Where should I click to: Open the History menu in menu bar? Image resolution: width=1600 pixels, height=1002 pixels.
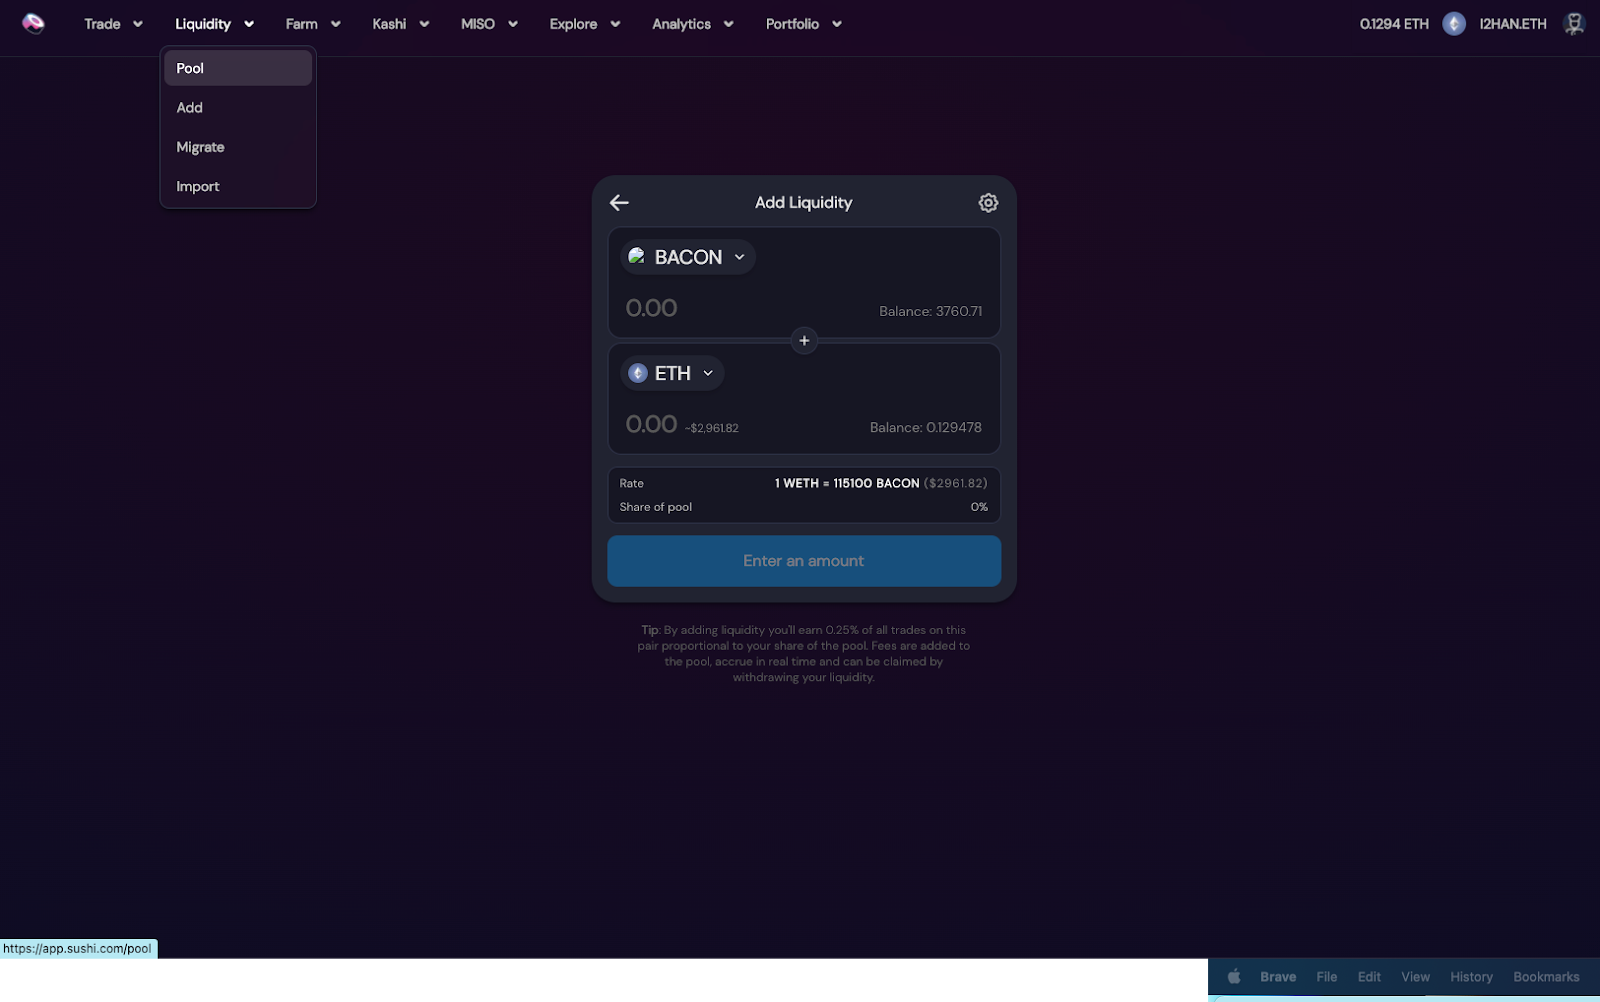[1471, 977]
